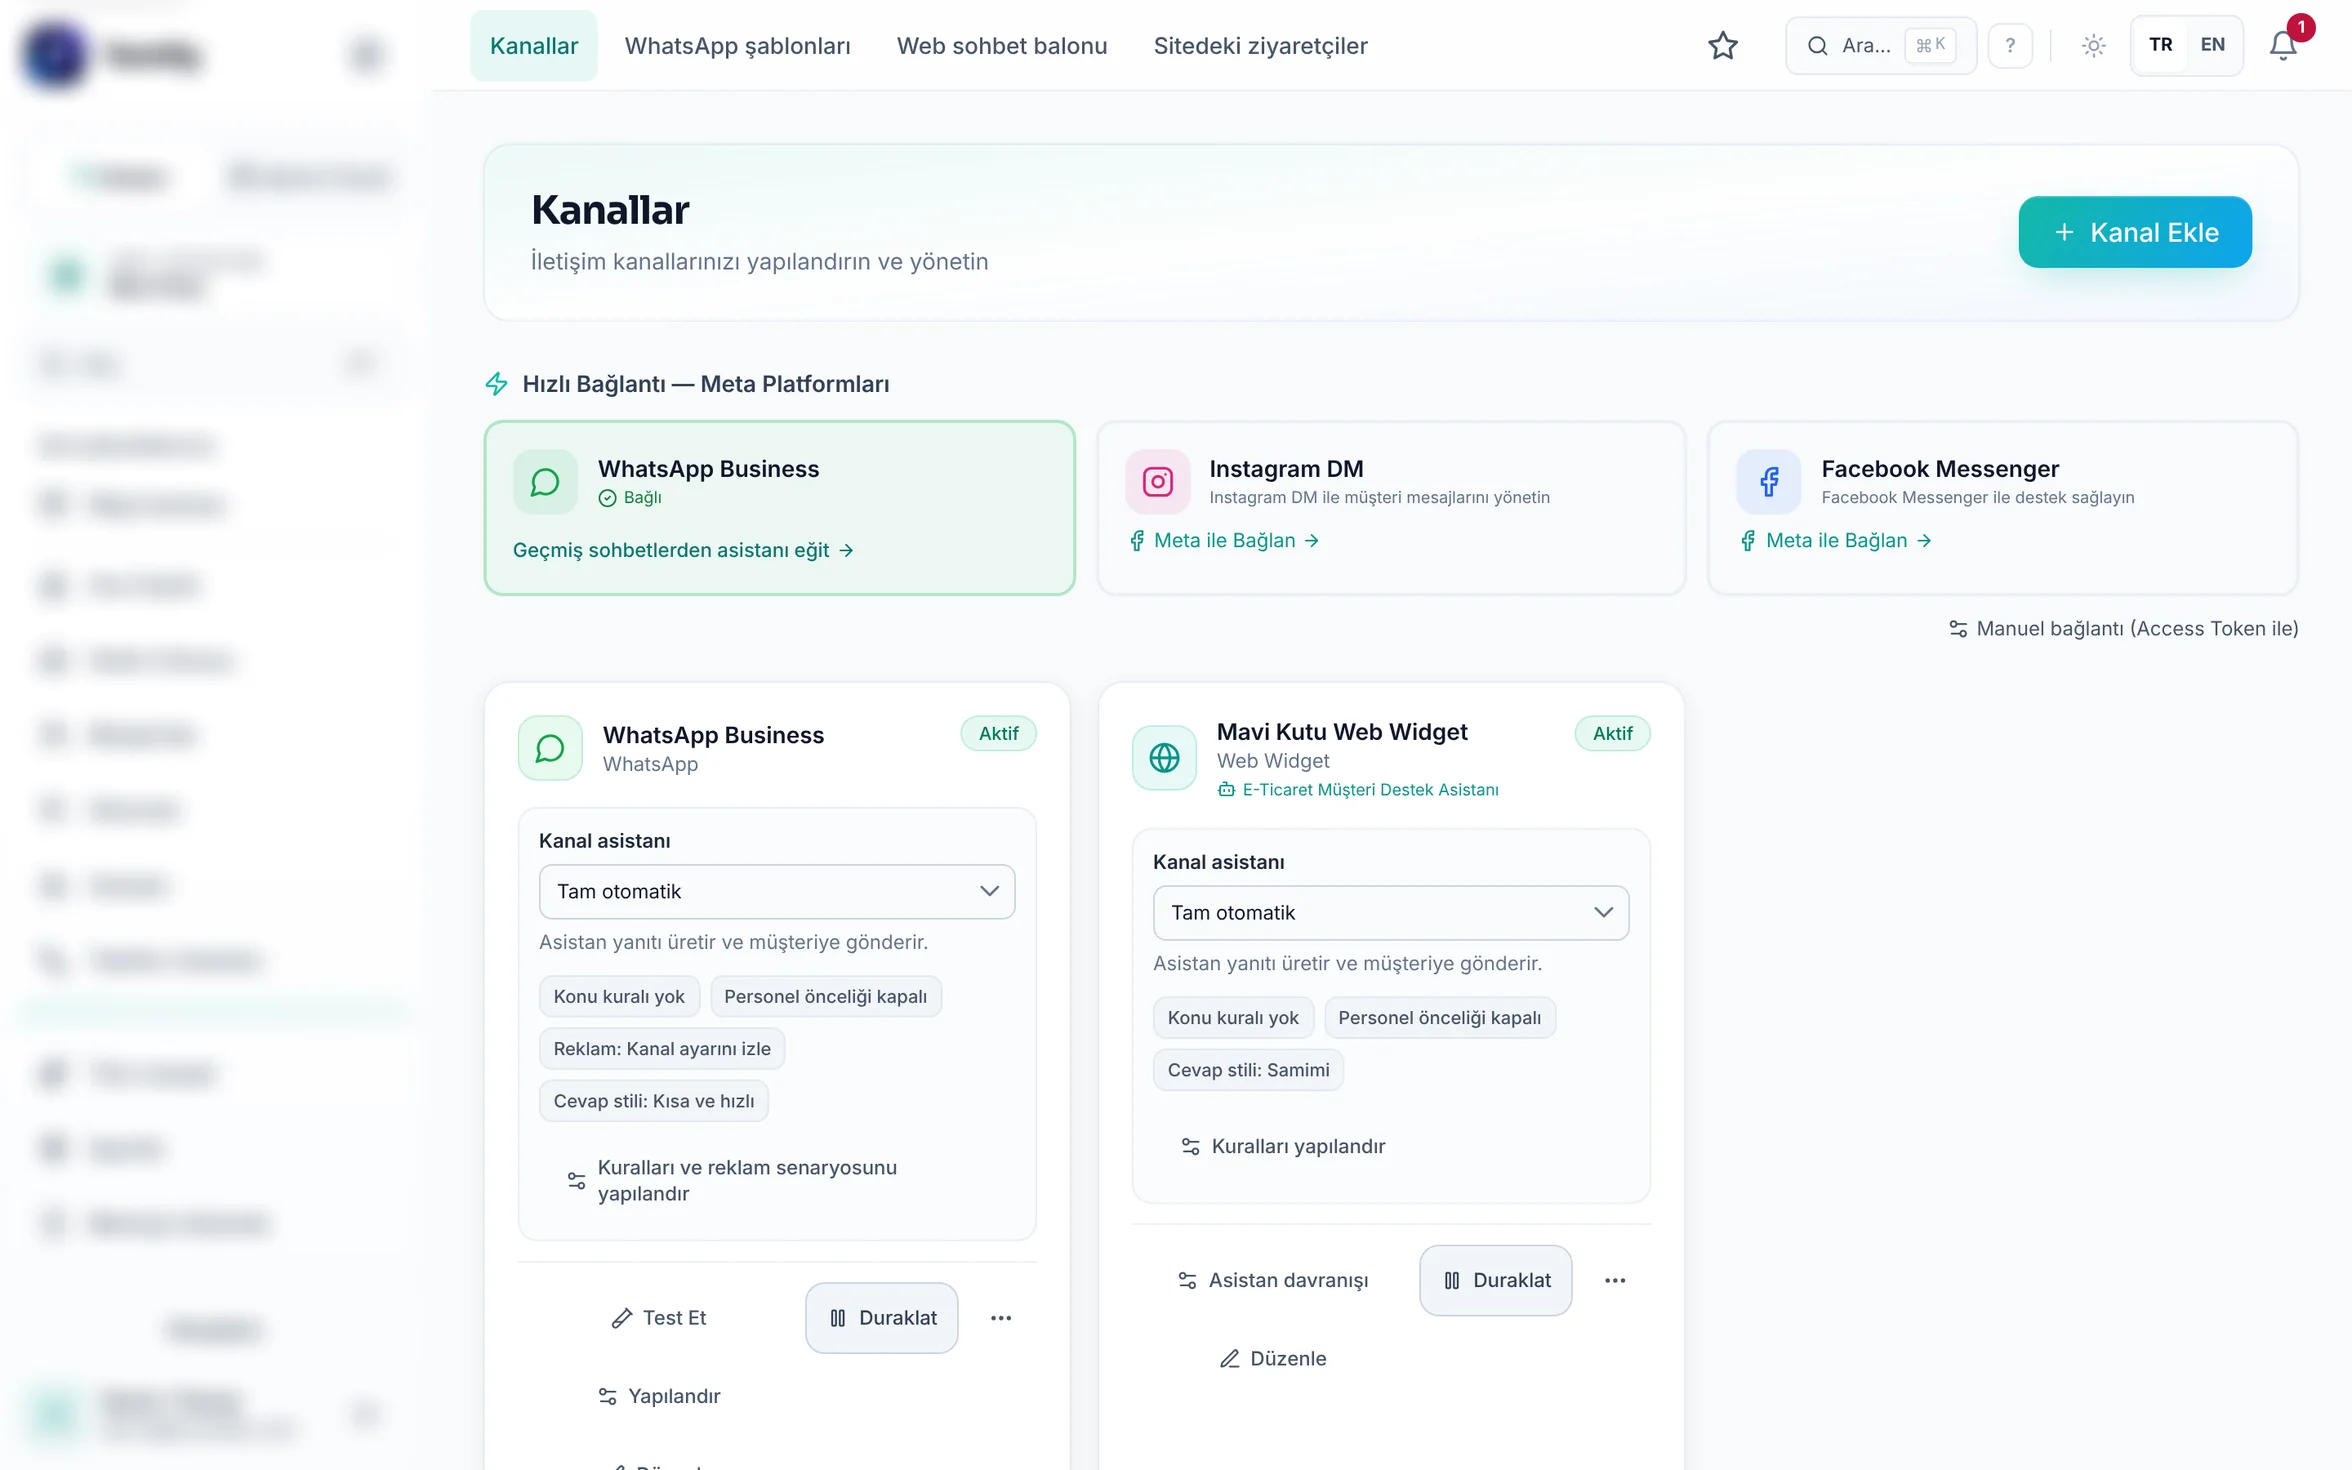
Task: Click the 'Cevap stili: Samimi' chip
Action: point(1248,1070)
